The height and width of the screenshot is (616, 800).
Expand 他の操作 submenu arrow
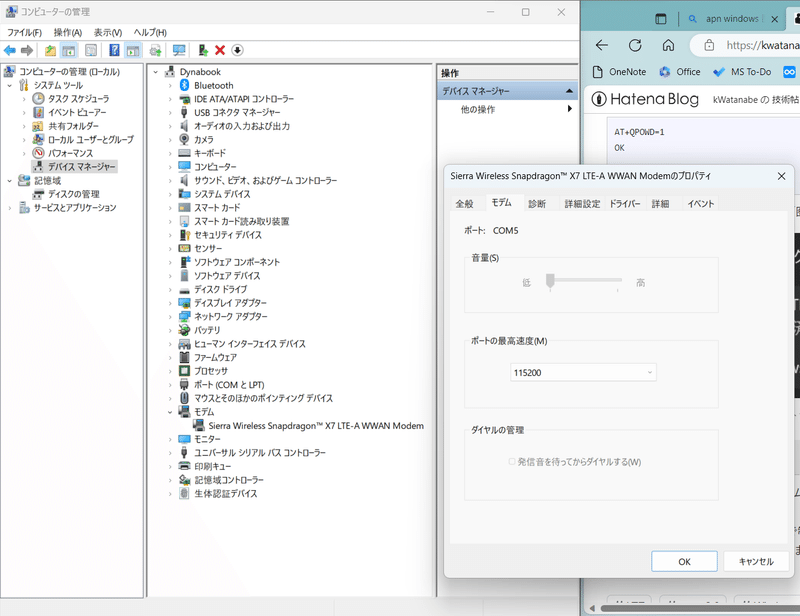coord(569,109)
